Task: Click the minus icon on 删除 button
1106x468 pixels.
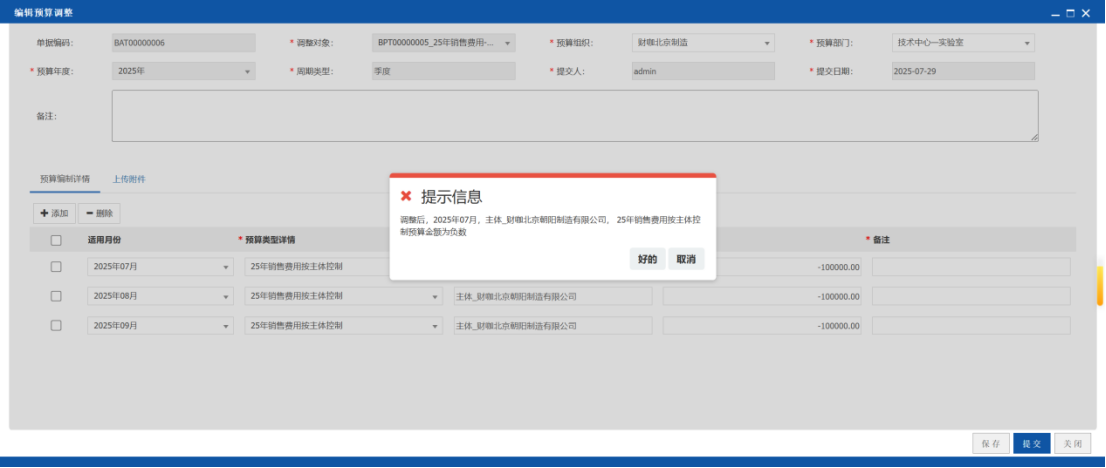Action: point(90,213)
